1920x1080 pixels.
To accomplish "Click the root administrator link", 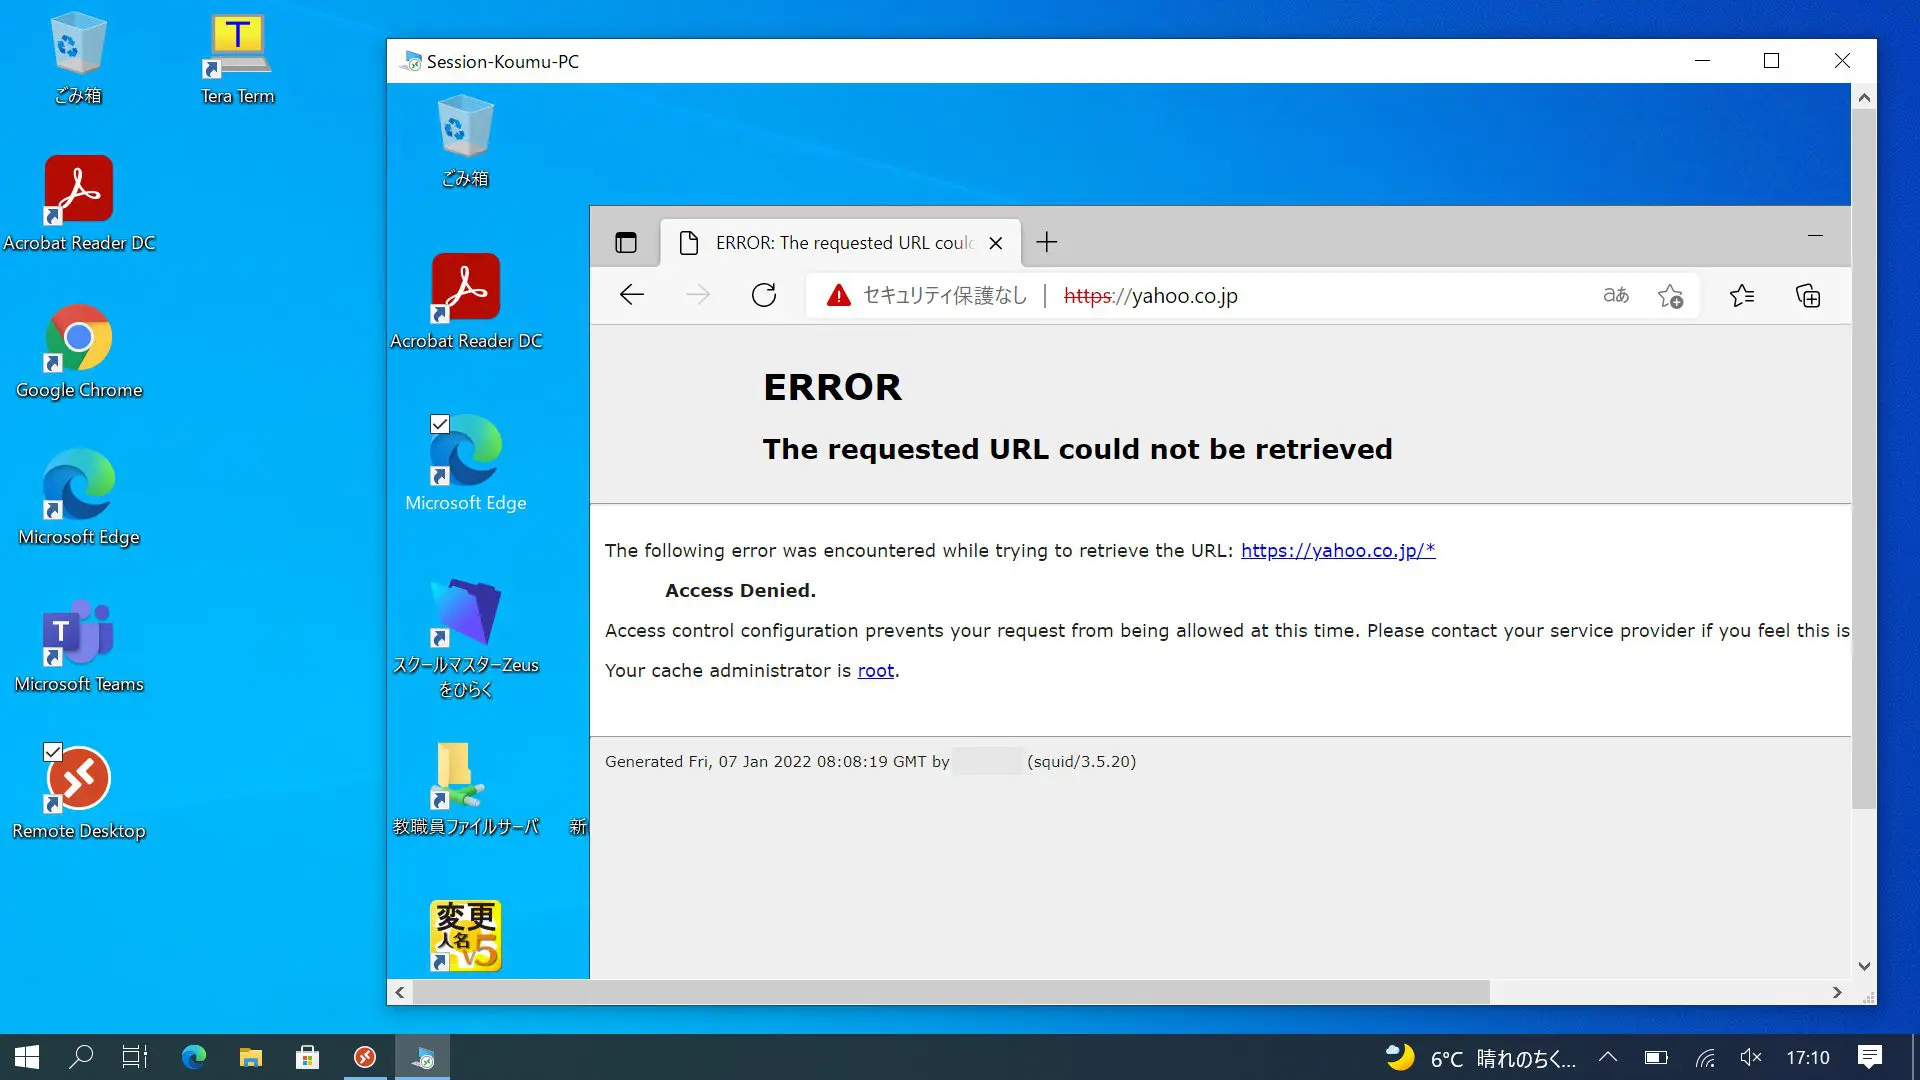I will 876,671.
